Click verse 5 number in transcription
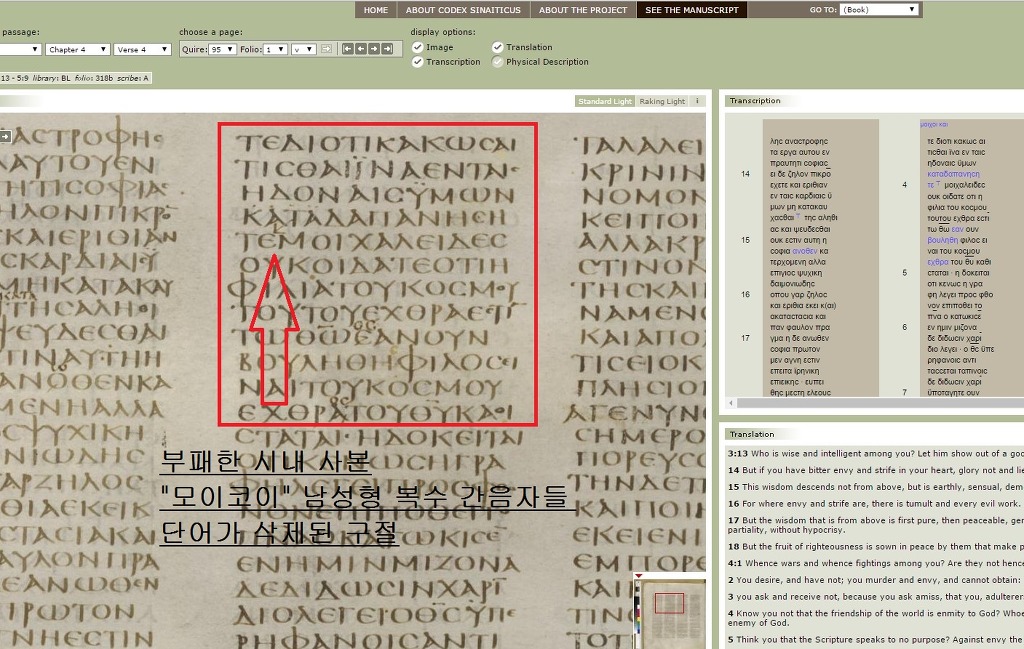Screen dimensions: 1024x649 click(x=904, y=273)
